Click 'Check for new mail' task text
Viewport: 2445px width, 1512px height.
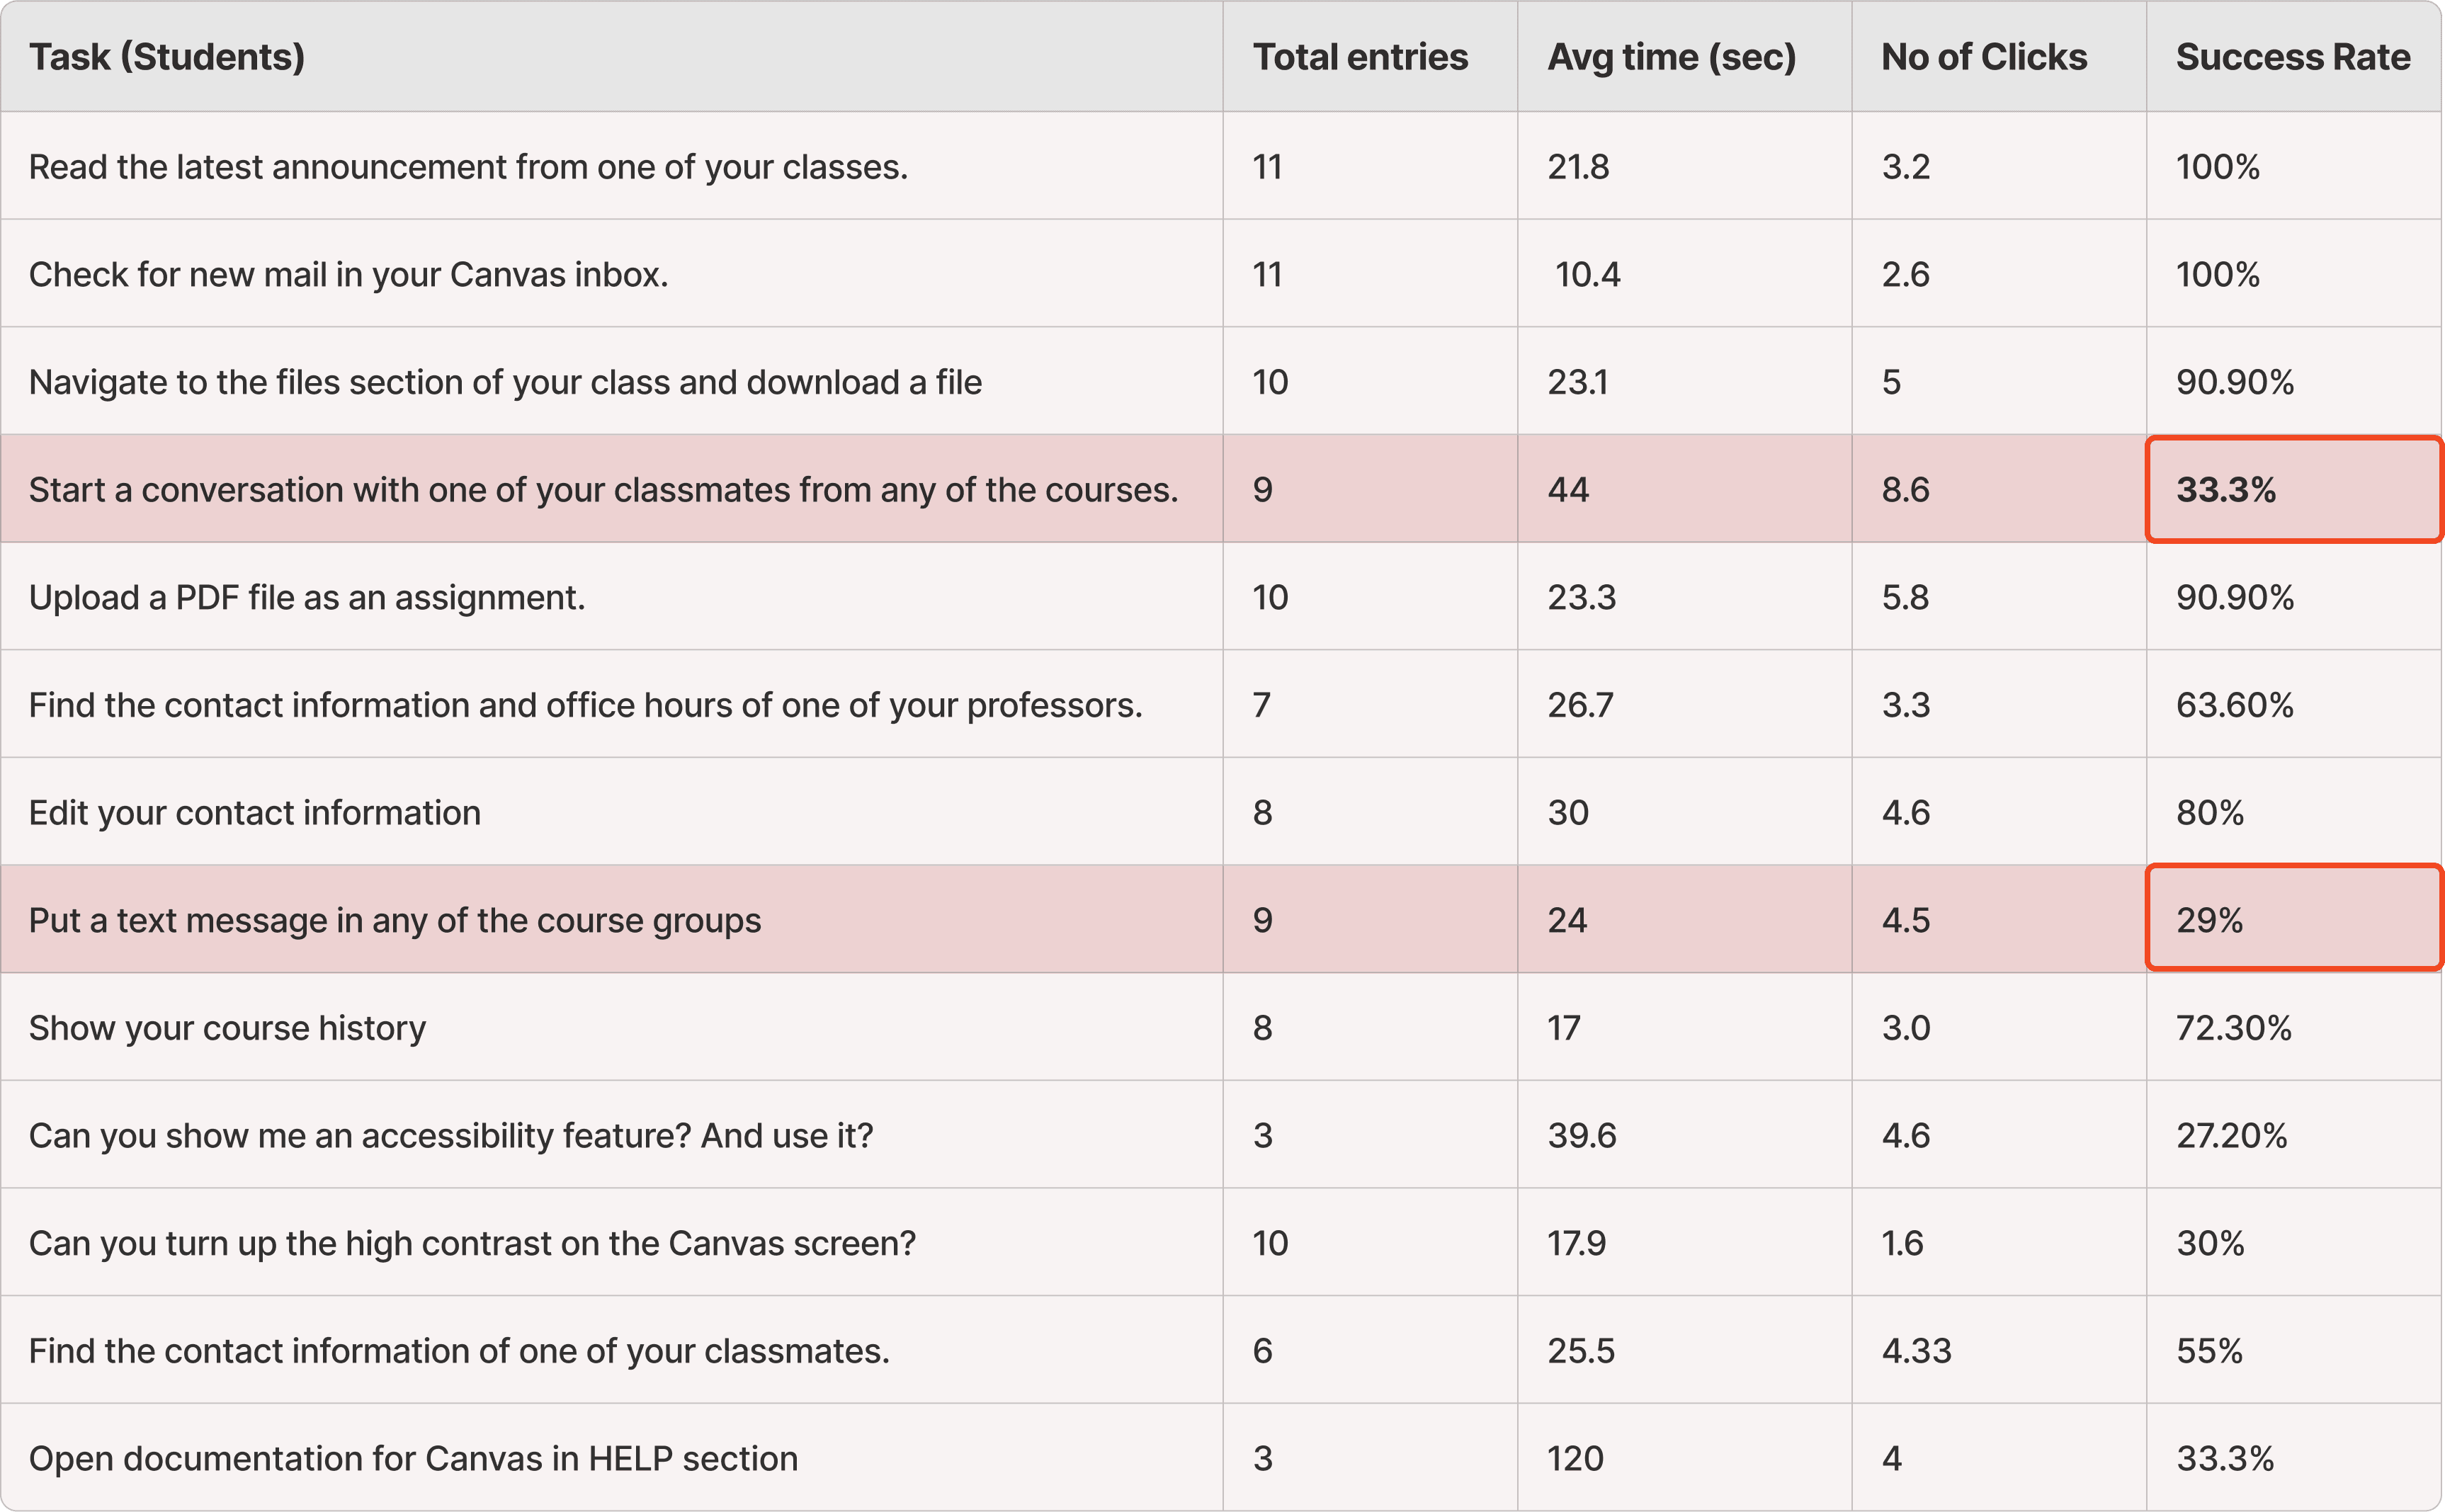pos(348,274)
